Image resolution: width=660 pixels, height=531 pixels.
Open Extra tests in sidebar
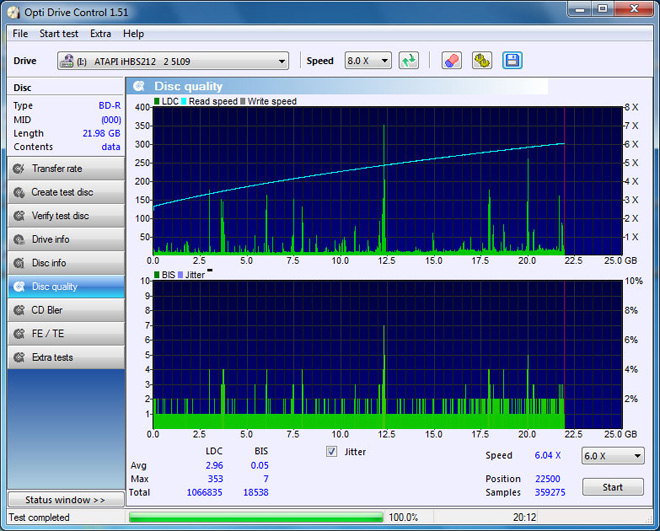coord(66,358)
